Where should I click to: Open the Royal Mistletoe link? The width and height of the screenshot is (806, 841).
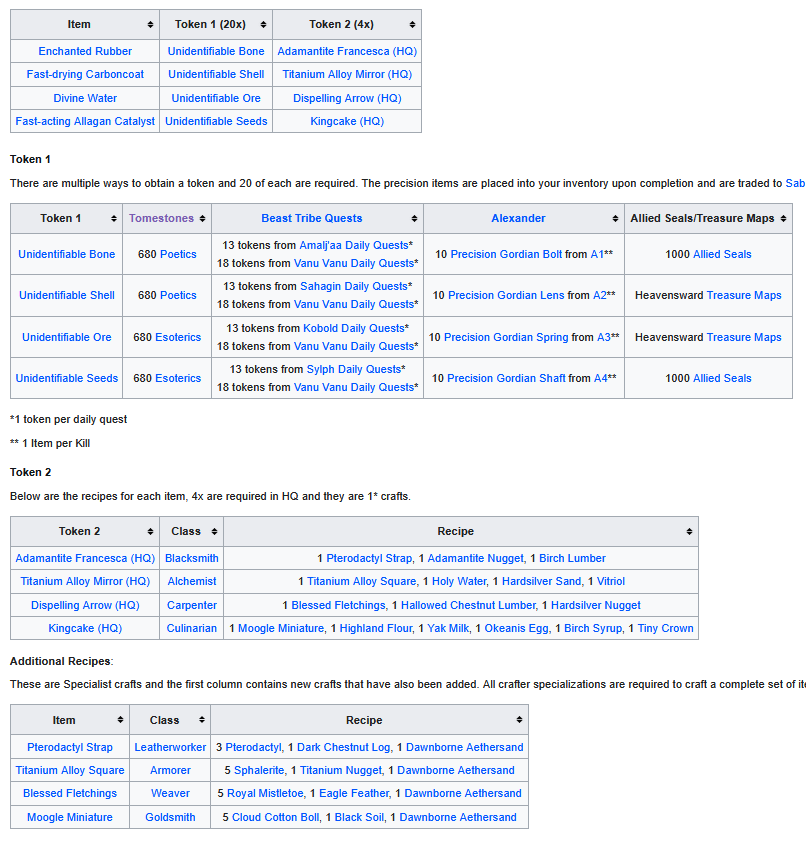click(265, 794)
